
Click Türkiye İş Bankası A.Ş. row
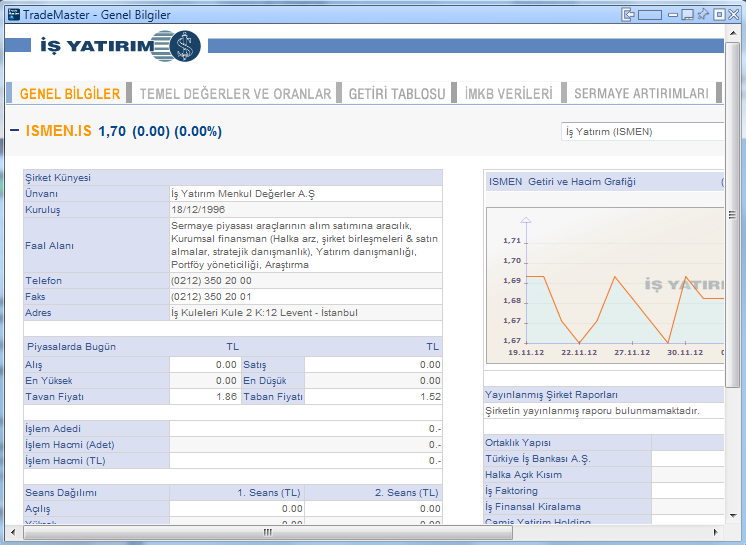coord(604,459)
